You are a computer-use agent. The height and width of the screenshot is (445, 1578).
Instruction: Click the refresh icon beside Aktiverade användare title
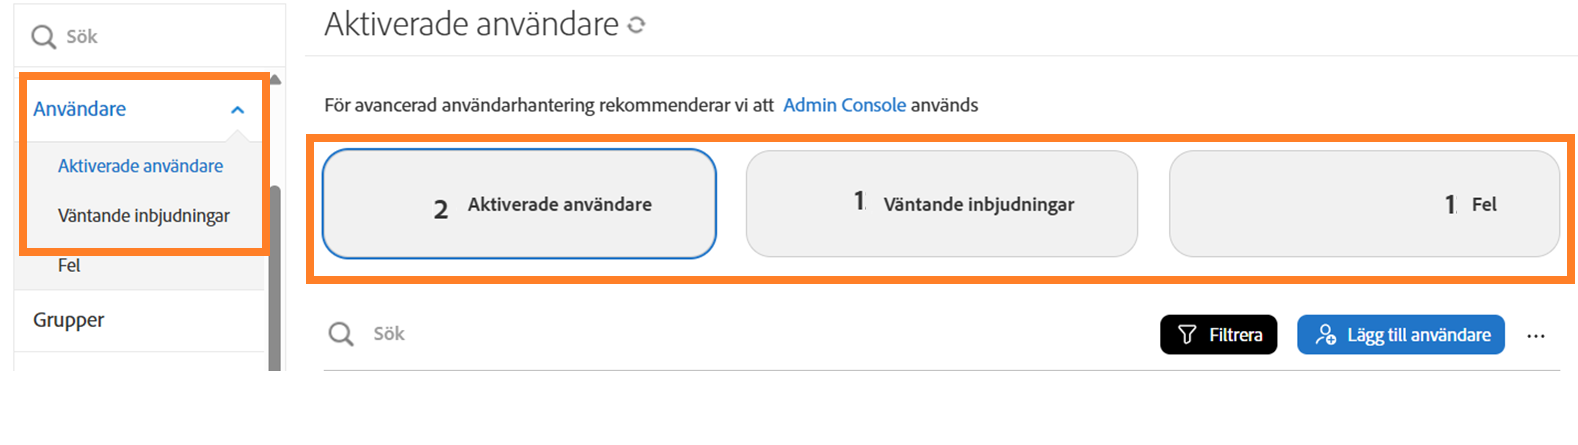point(636,25)
